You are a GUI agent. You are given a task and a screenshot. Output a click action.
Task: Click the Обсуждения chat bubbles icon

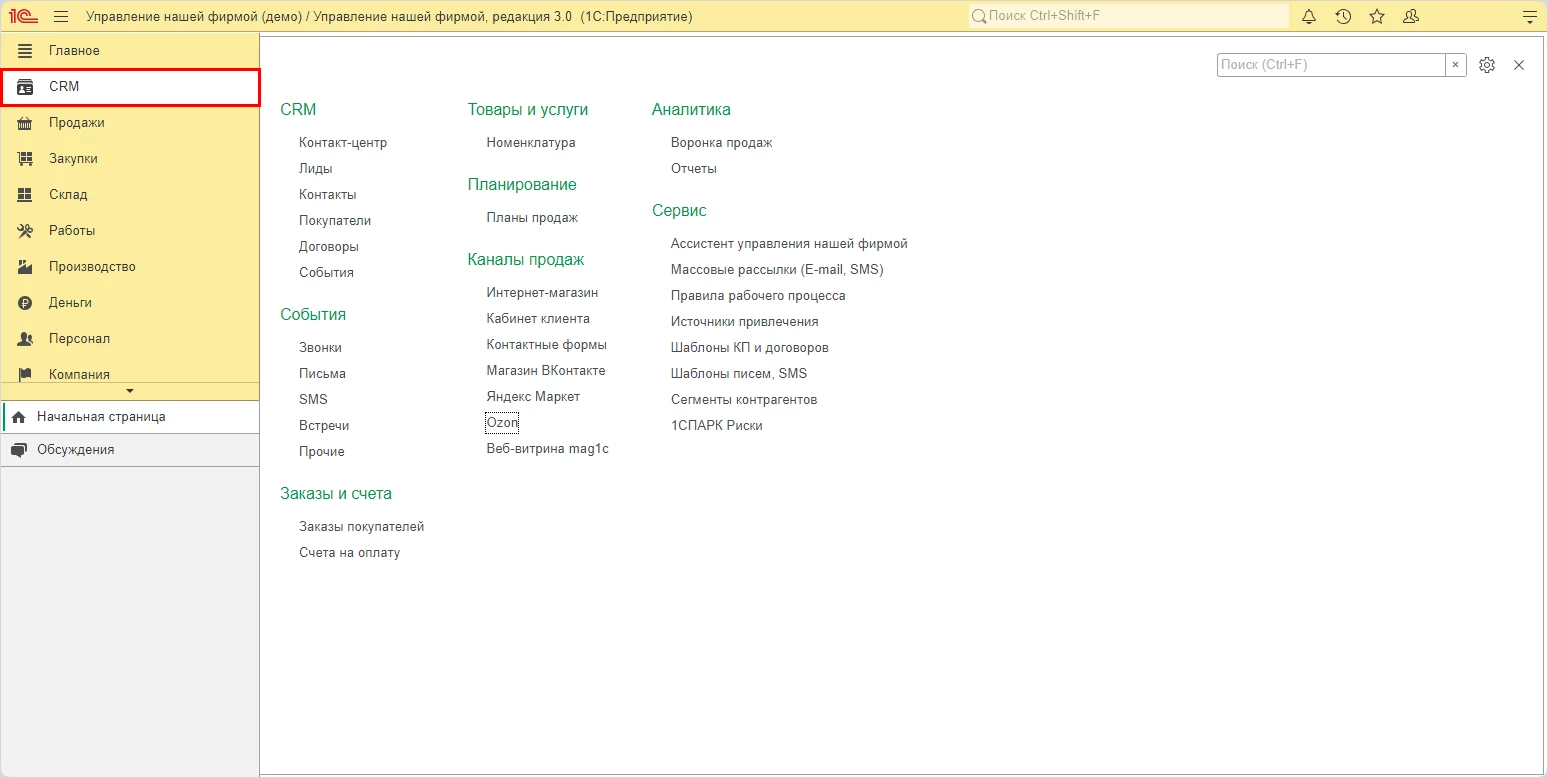(19, 450)
